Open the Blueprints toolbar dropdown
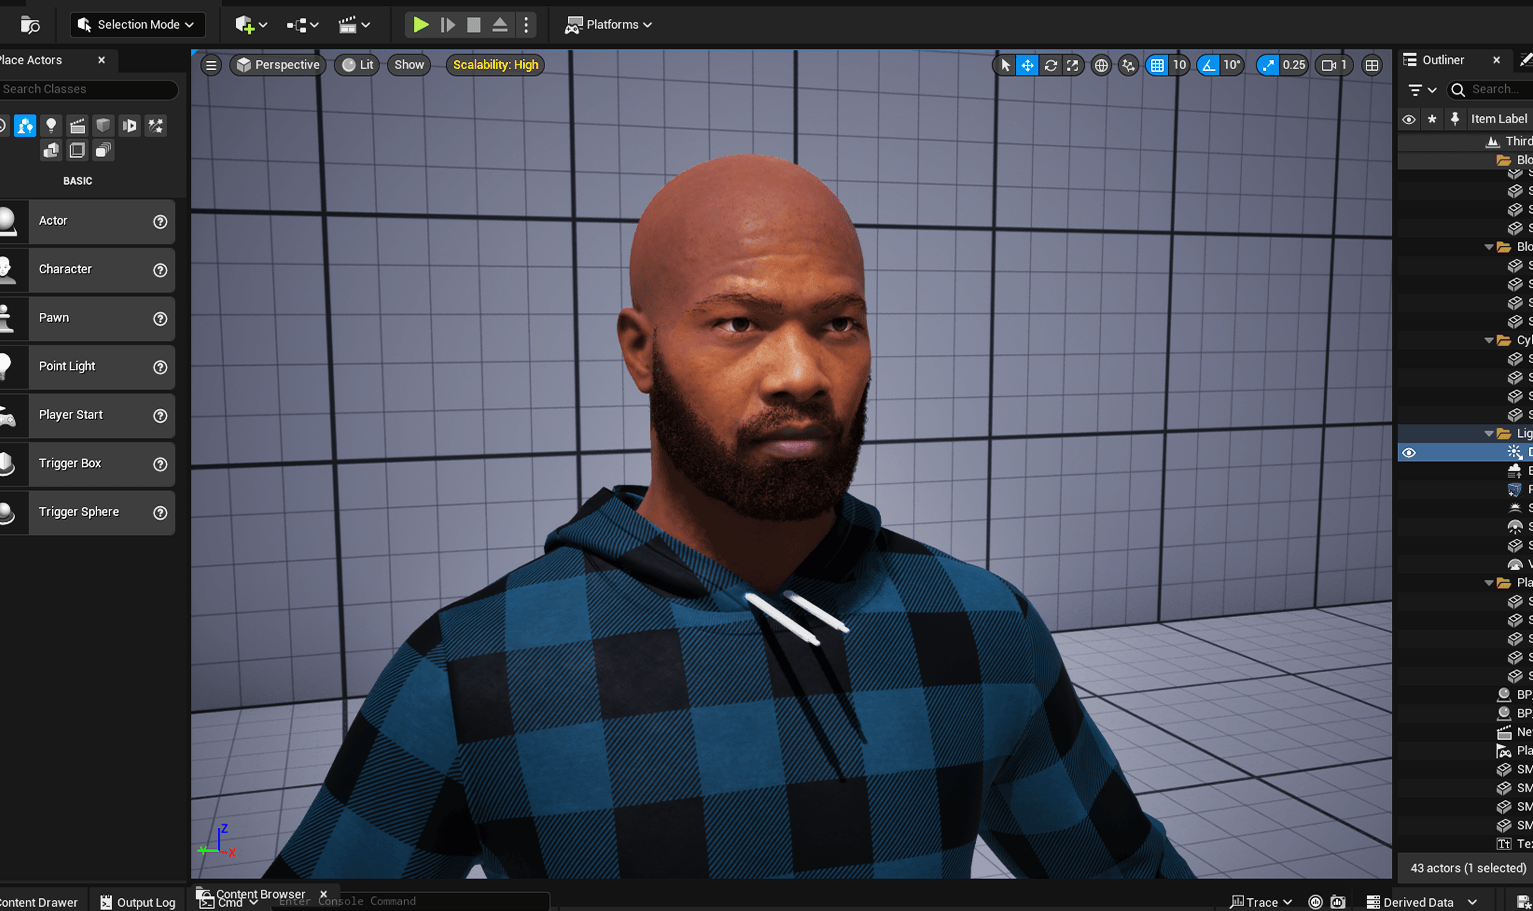The image size is (1533, 911). point(302,25)
